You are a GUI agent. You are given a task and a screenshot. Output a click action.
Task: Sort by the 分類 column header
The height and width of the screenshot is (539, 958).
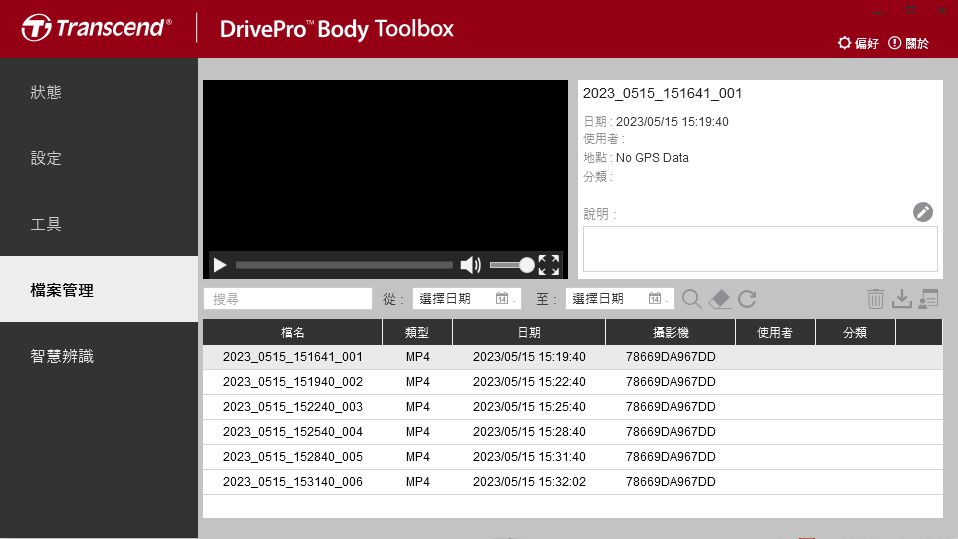tap(855, 332)
